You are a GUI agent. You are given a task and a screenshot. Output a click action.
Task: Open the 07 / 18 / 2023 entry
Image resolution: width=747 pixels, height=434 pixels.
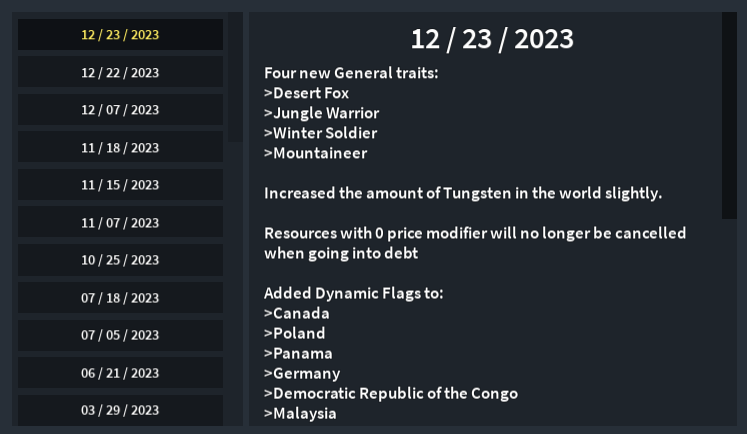(x=120, y=298)
